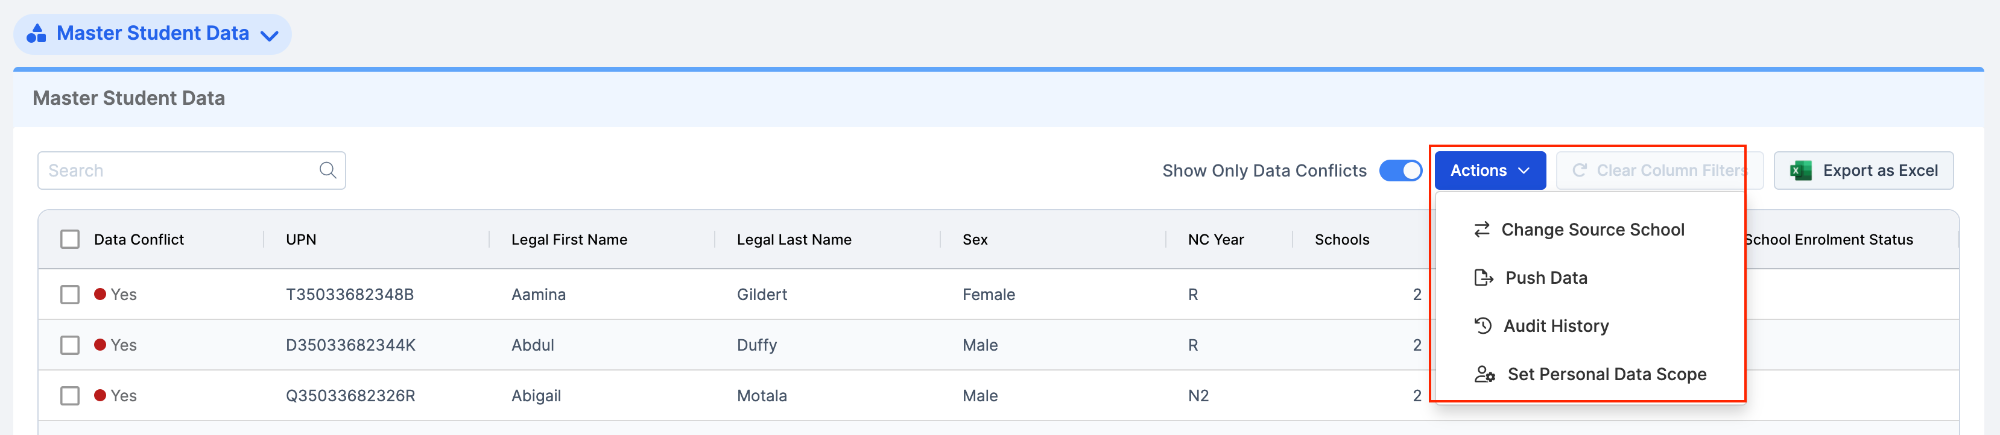The width and height of the screenshot is (2000, 435).
Task: Open the Actions dropdown button
Action: tap(1490, 170)
